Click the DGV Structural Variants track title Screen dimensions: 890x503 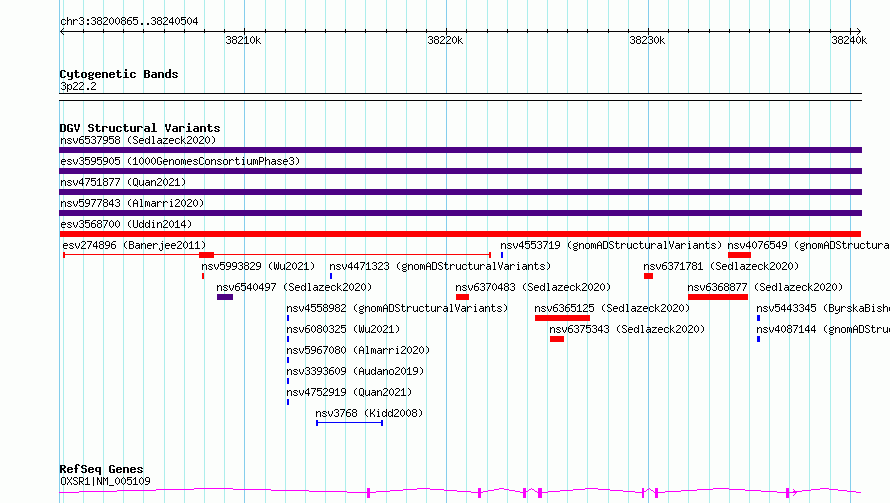(x=140, y=128)
